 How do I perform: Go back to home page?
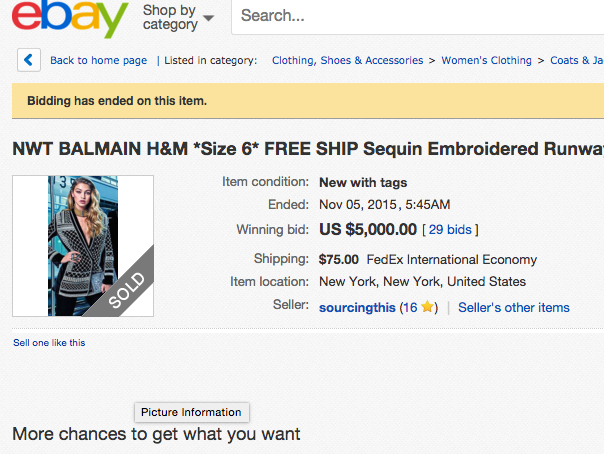(x=98, y=60)
